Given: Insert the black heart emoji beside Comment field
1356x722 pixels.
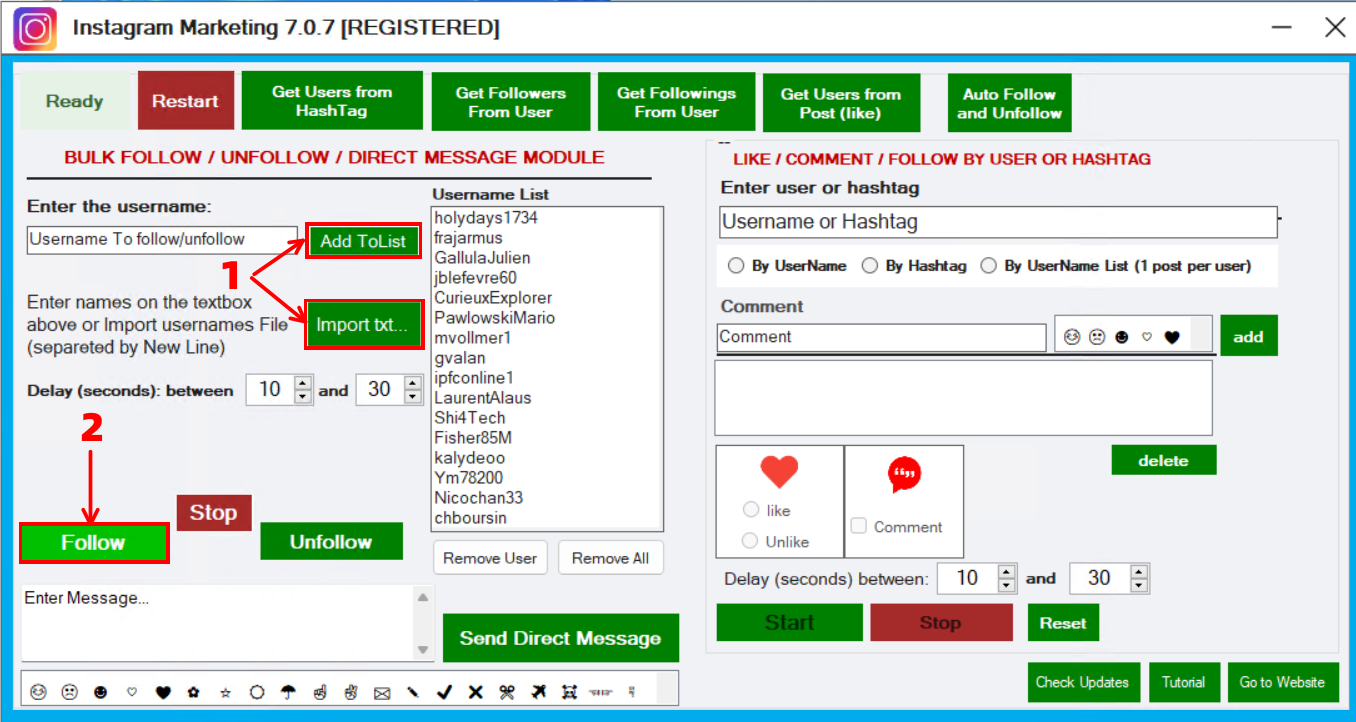Looking at the screenshot, I should tap(1172, 338).
